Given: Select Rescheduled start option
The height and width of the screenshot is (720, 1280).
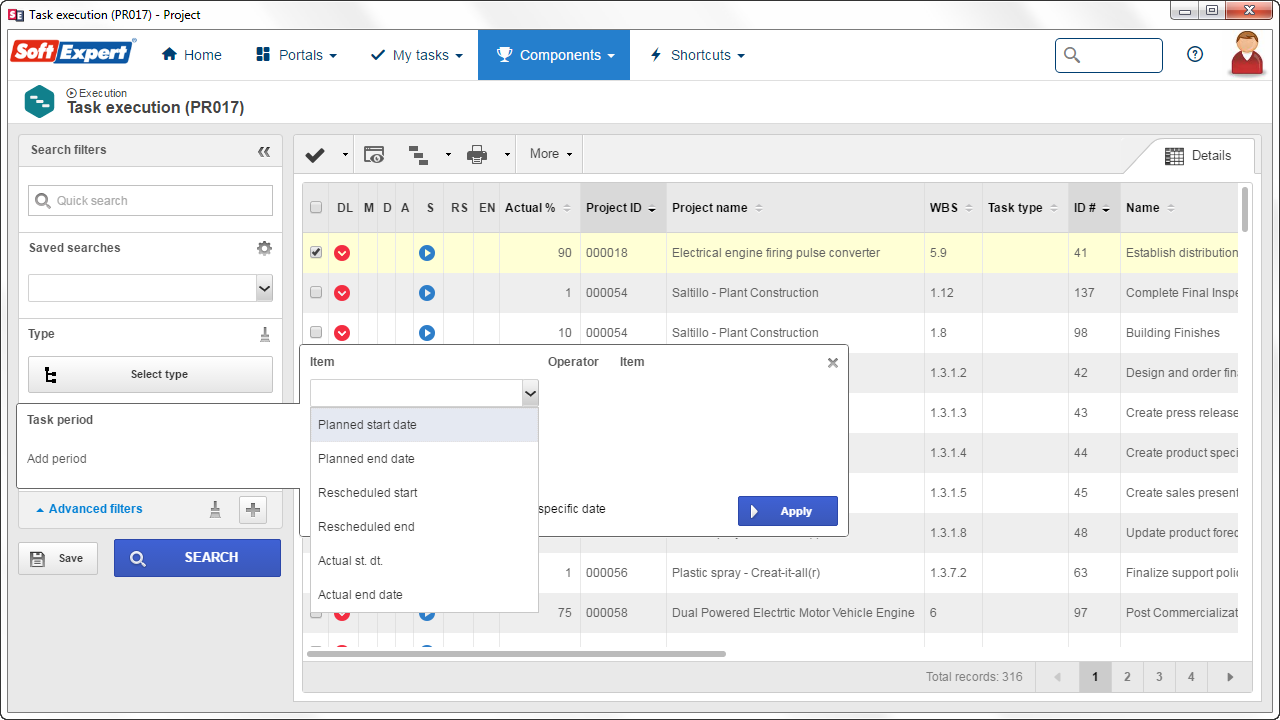Looking at the screenshot, I should [x=424, y=493].
